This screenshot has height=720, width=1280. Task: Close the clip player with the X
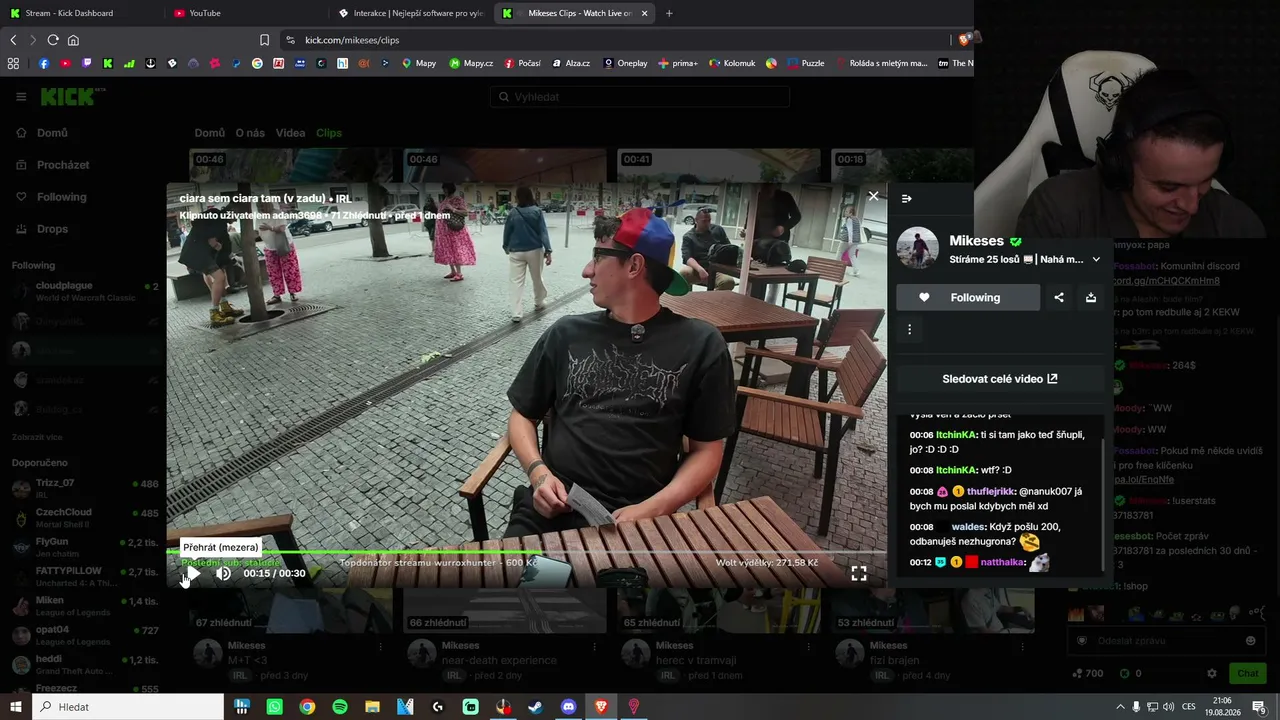873,196
